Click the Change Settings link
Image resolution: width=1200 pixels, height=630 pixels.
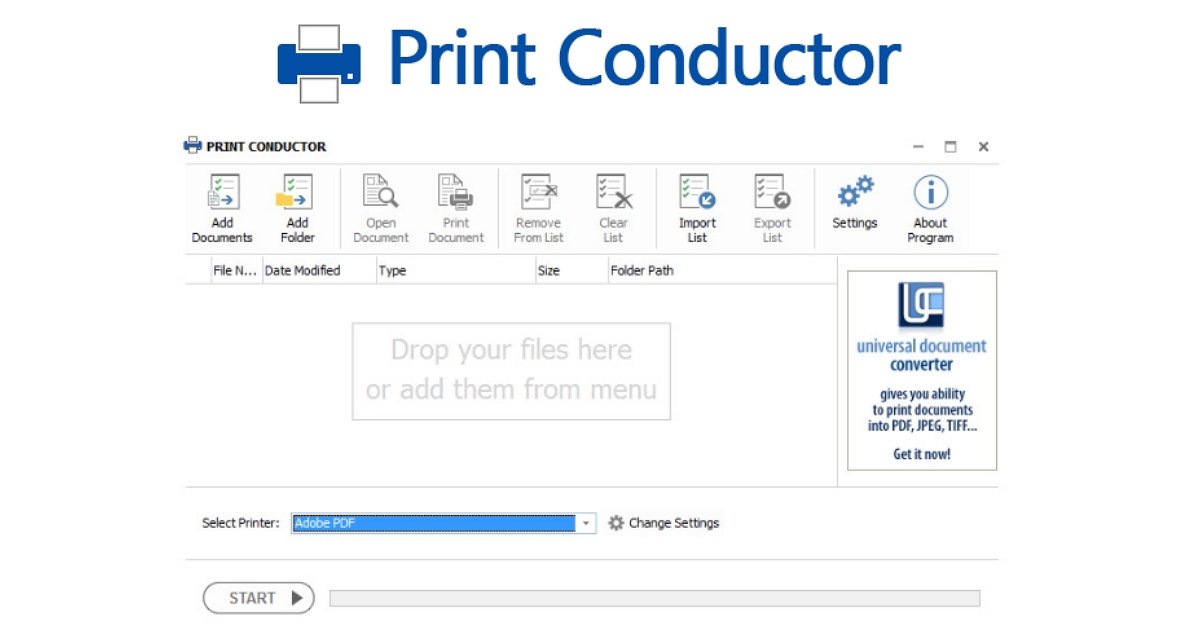(674, 523)
